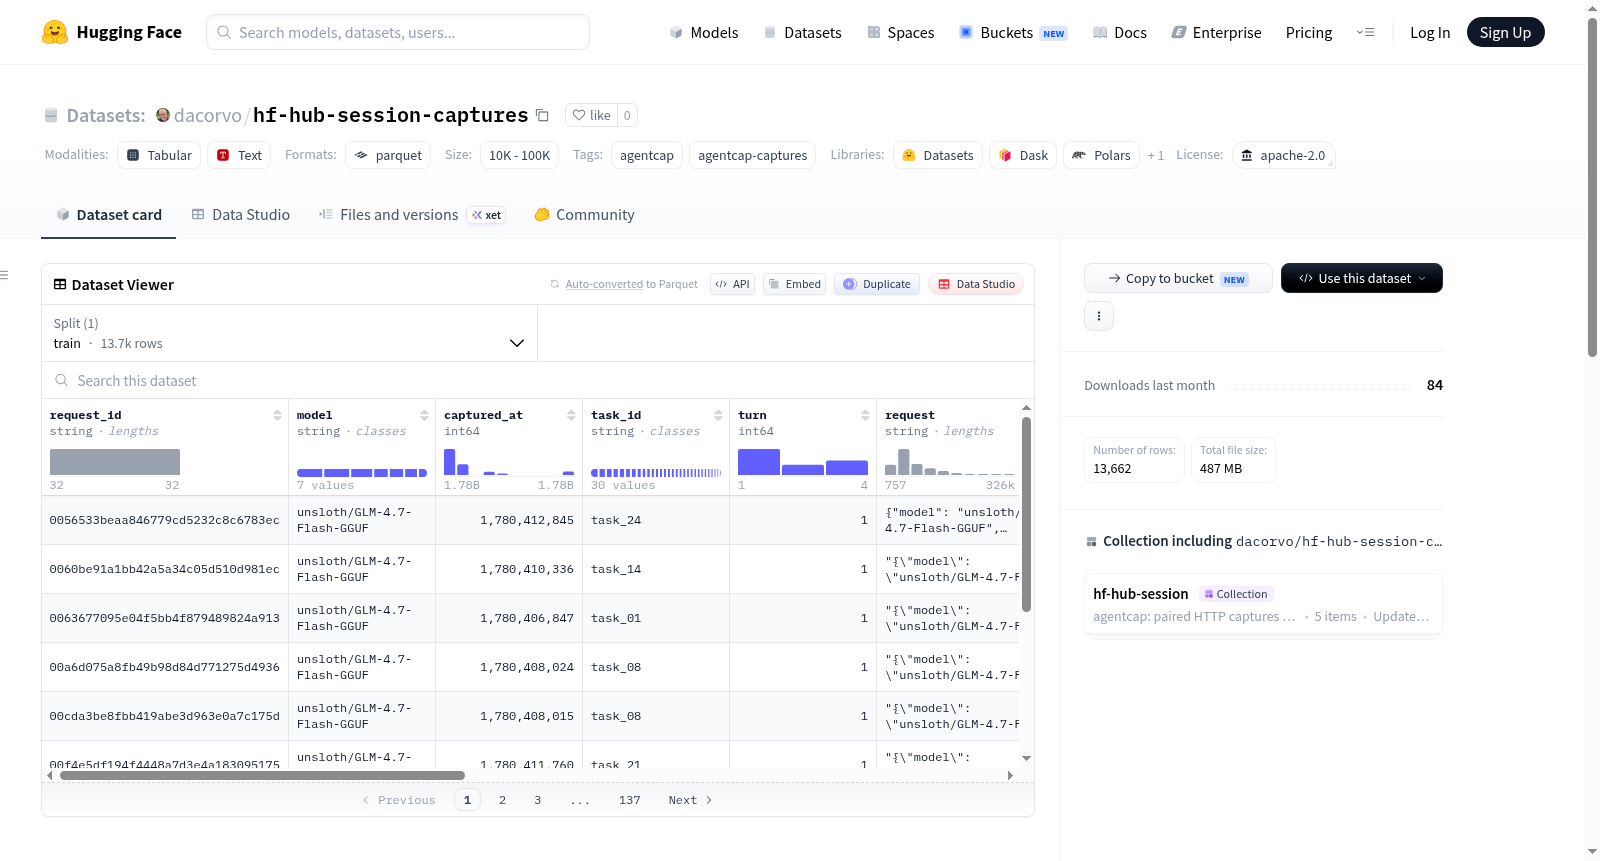Click the Copy to bucket button
This screenshot has height=861, width=1600.
coord(1178,278)
